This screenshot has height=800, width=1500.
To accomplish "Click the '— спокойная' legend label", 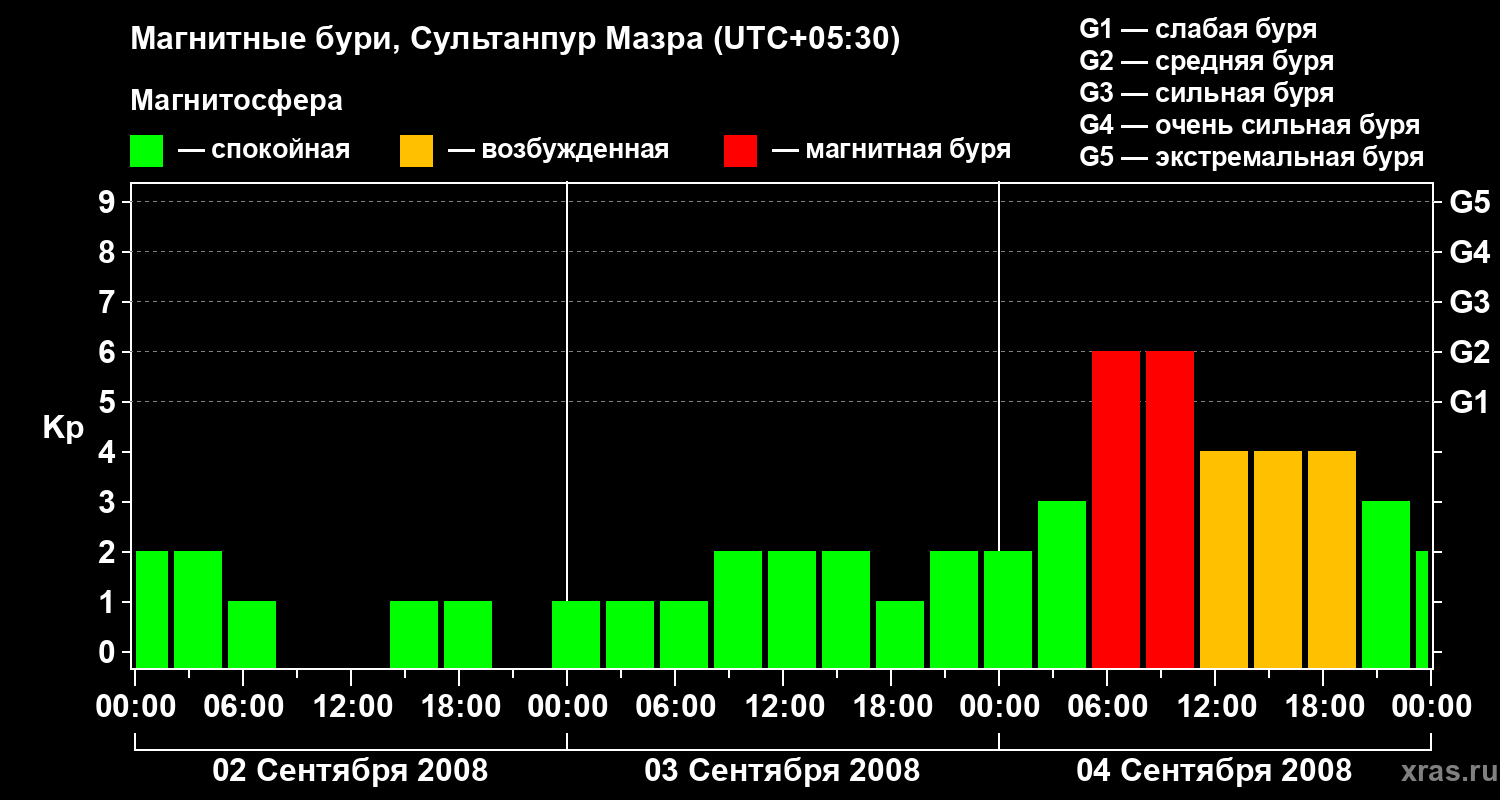I will 264,151.
